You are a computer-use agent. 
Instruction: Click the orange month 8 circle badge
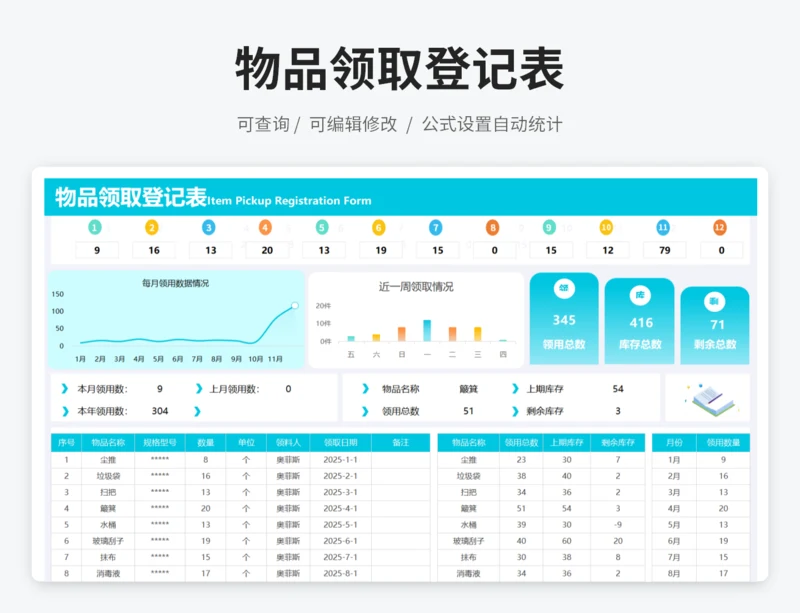click(492, 227)
